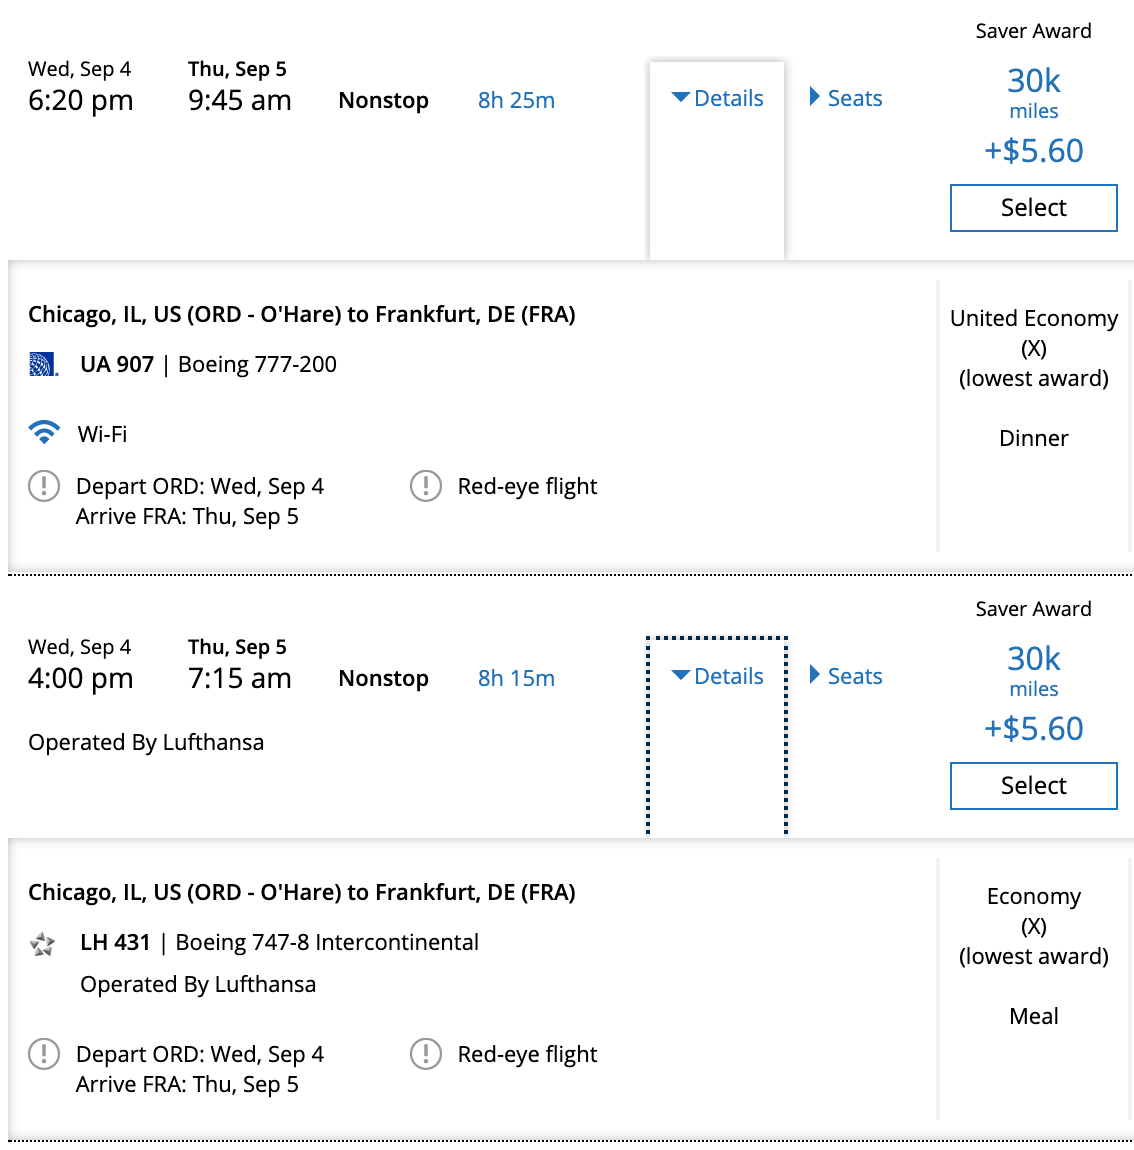Select the 4:00 pm Lufthansa Saver Award
Screen dimensions: 1134x1150
click(1033, 786)
